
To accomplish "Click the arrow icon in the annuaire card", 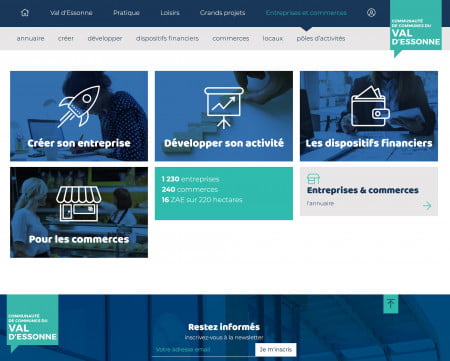I will click(427, 206).
